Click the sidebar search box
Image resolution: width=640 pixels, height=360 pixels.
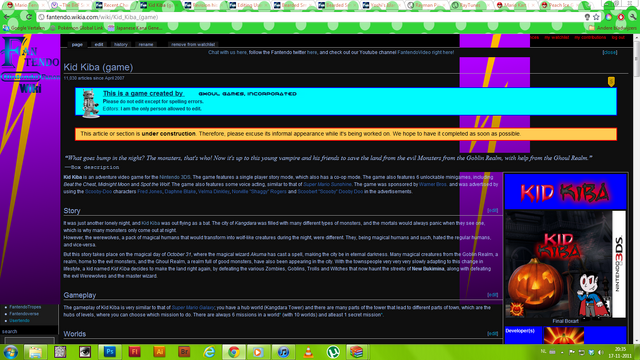29,340
